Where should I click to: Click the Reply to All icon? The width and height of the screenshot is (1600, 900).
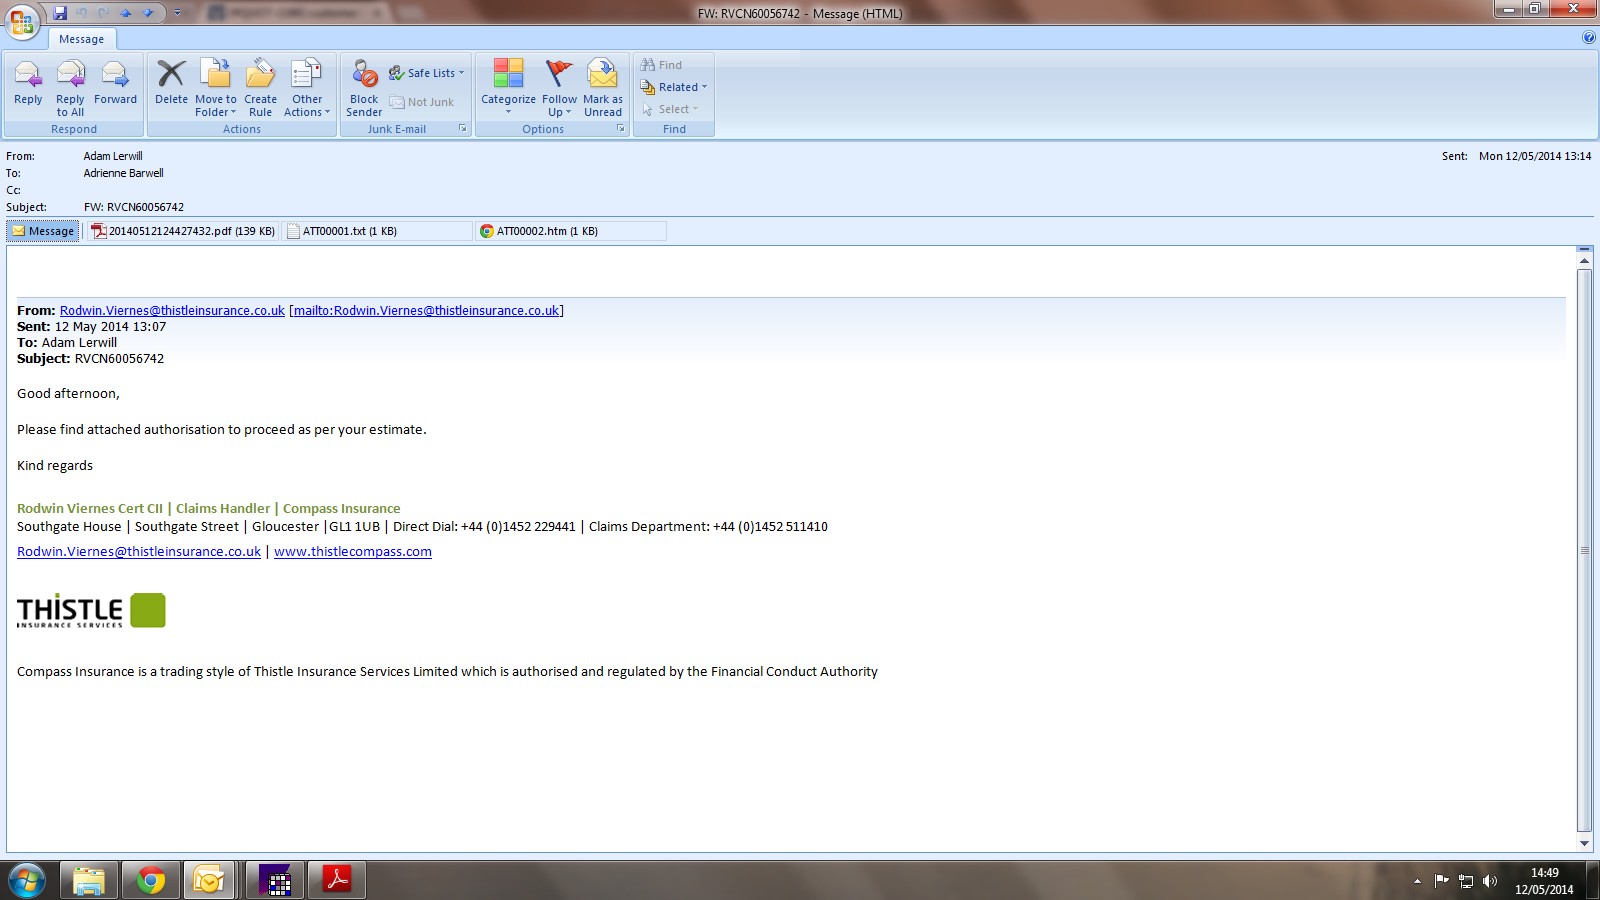tap(70, 74)
